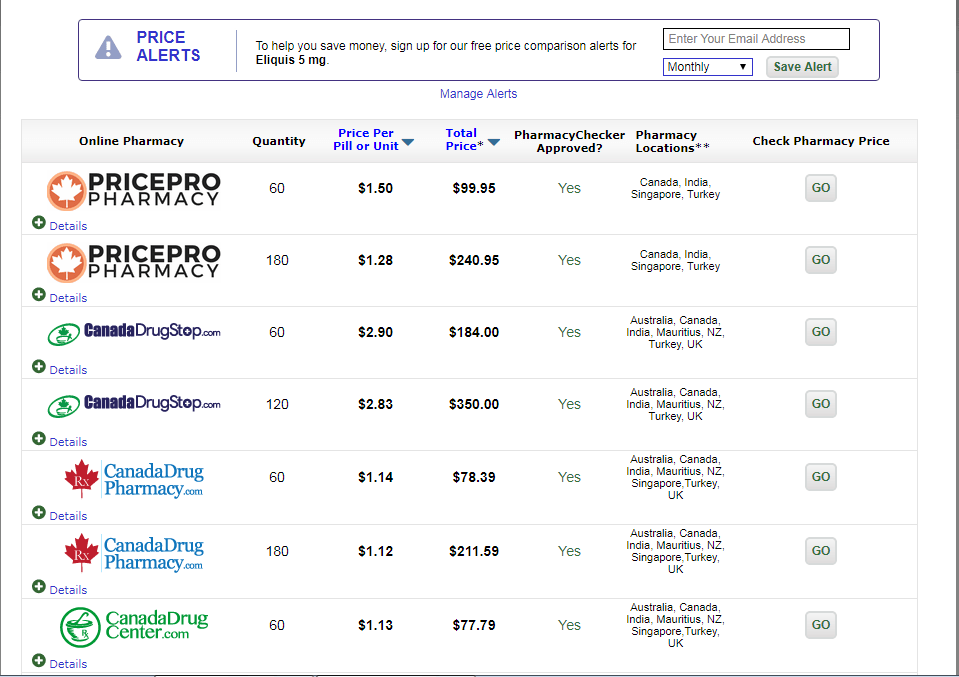959x677 pixels.
Task: Sort by Total Price arrow
Action: pyautogui.click(x=494, y=142)
